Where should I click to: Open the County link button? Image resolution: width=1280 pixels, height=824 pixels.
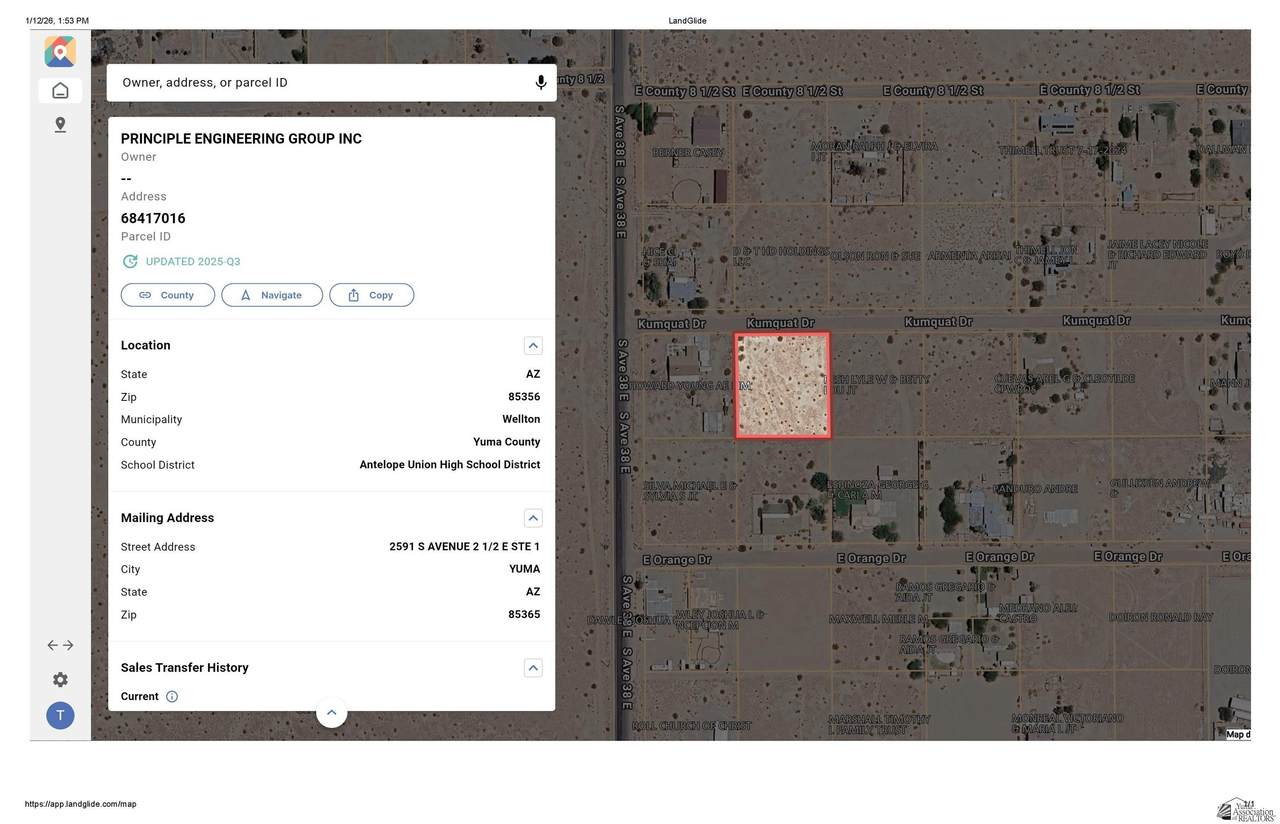pyautogui.click(x=167, y=295)
